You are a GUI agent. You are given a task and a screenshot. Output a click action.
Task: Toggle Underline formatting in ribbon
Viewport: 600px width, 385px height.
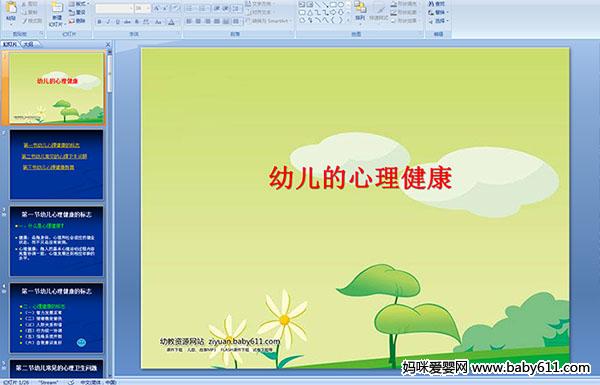(117, 22)
